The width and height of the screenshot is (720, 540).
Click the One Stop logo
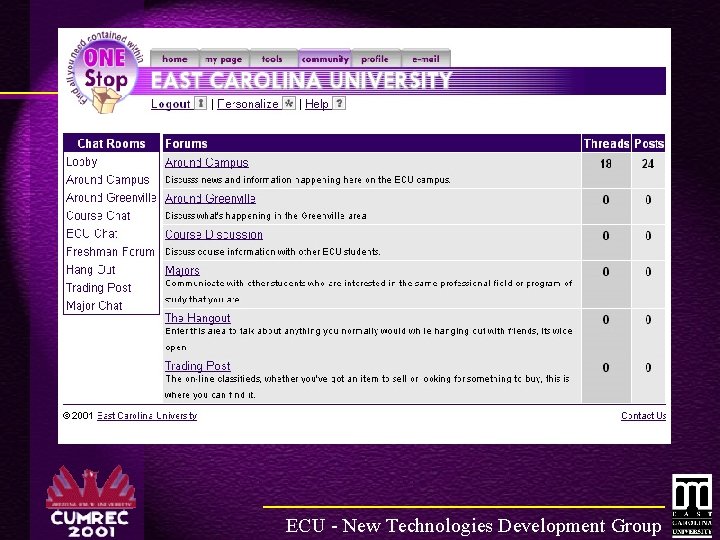[106, 73]
